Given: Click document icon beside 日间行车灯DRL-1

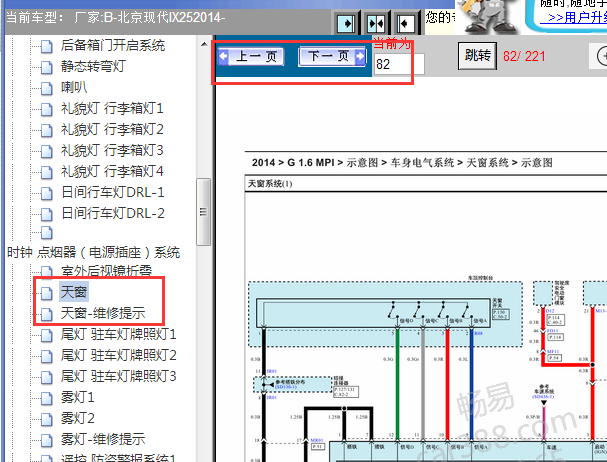Looking at the screenshot, I should coord(46,193).
